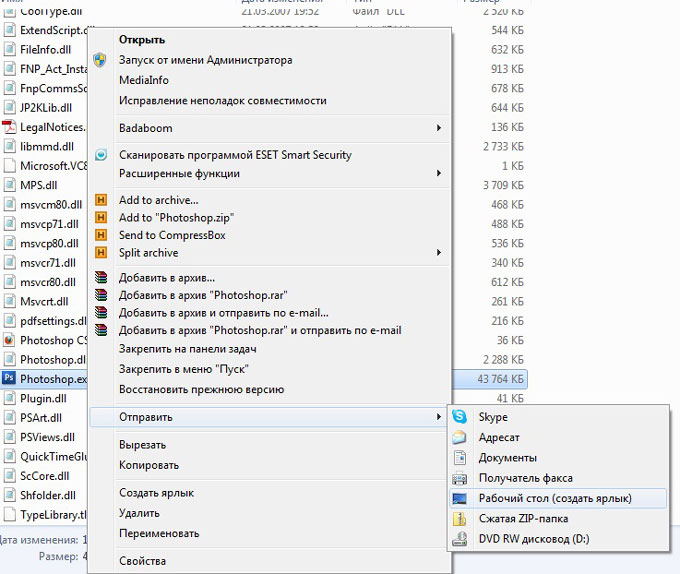Select the PSArt.dll file name
This screenshot has width=680, height=574.
[41, 417]
